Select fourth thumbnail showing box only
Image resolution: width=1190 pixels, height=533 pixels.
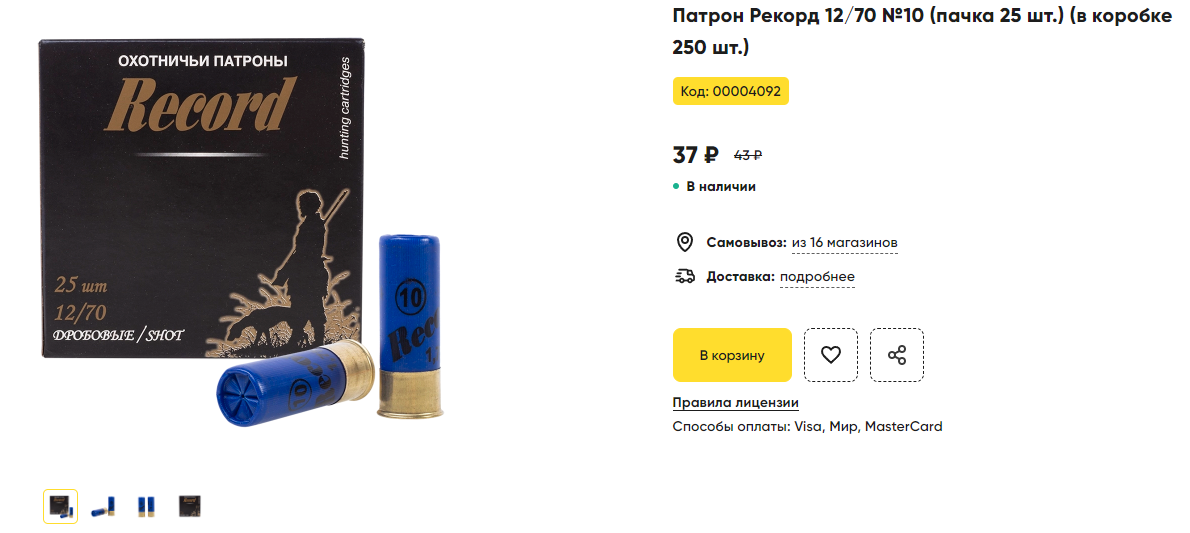pos(190,506)
